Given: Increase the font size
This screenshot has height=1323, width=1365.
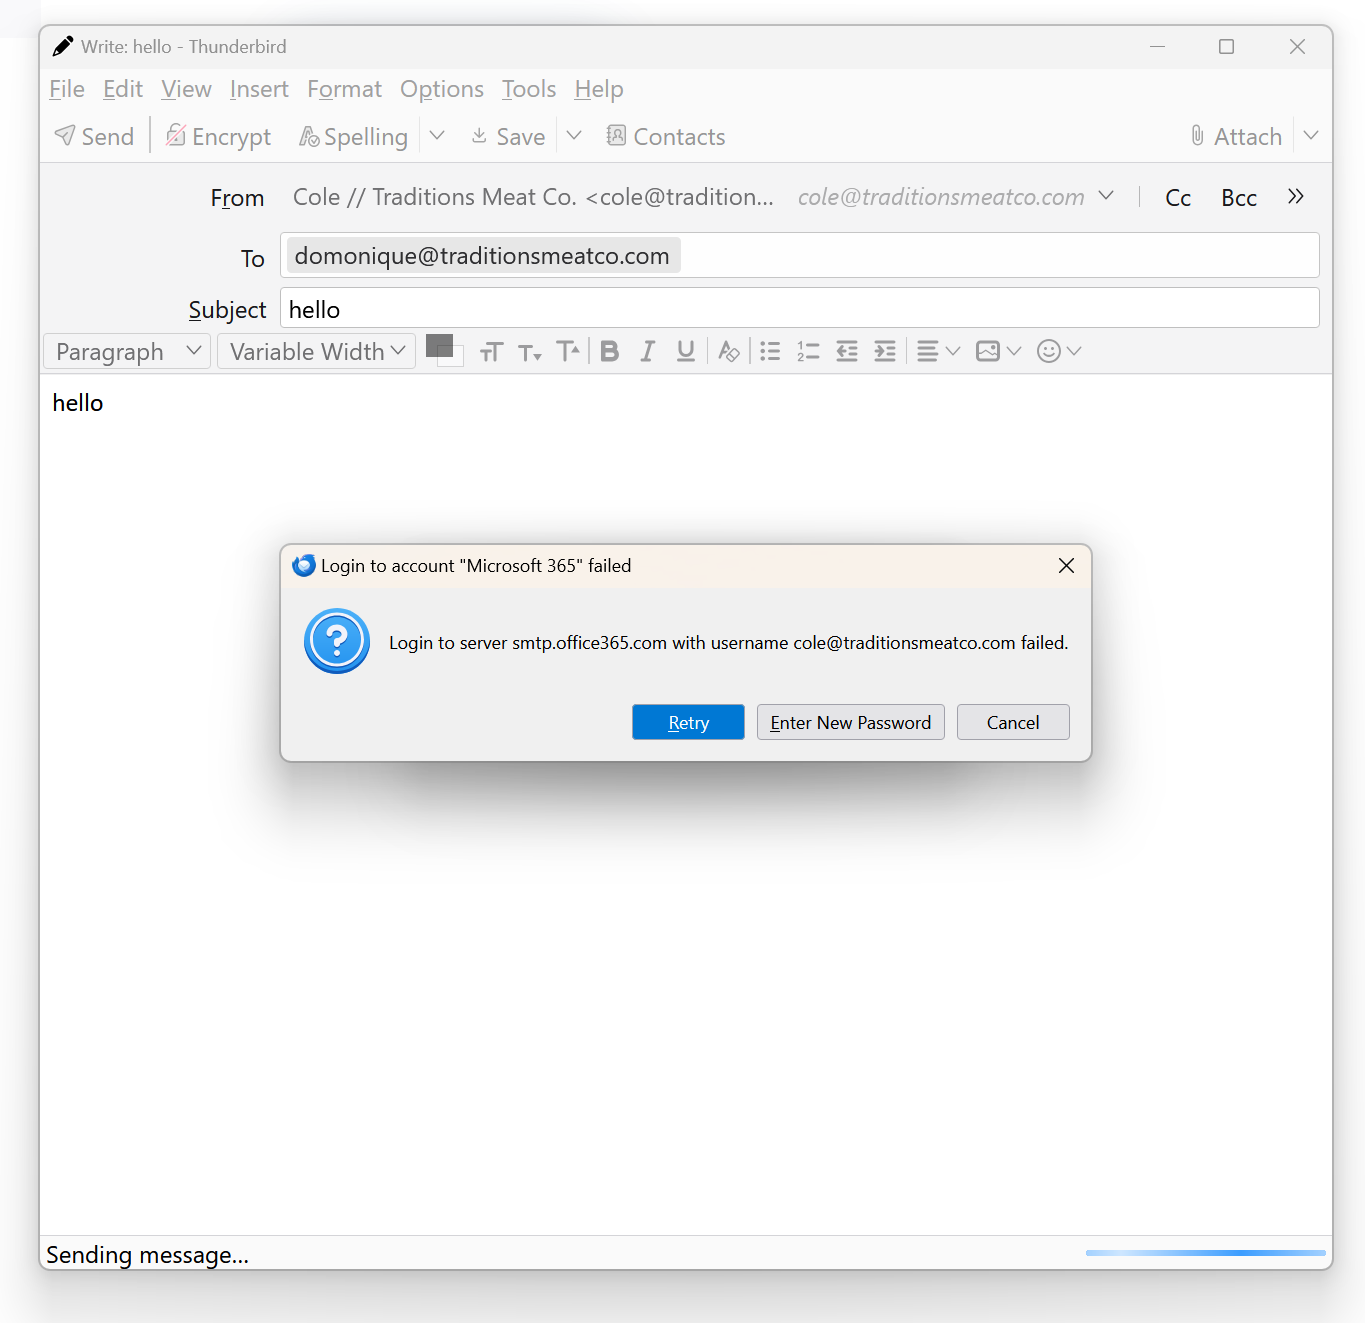Looking at the screenshot, I should pos(568,351).
